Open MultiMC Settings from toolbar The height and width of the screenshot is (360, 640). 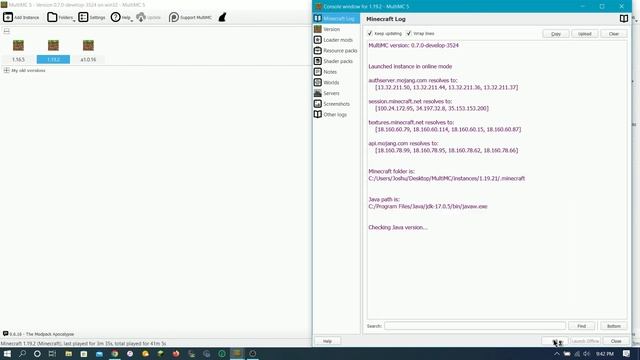(x=92, y=18)
